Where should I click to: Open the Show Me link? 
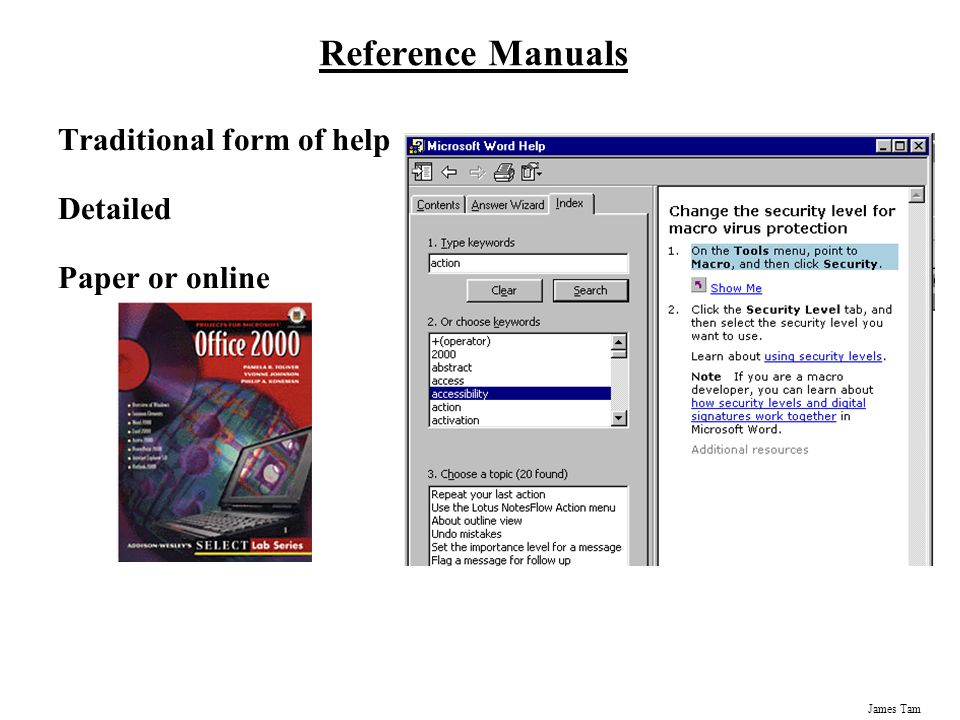click(x=736, y=288)
